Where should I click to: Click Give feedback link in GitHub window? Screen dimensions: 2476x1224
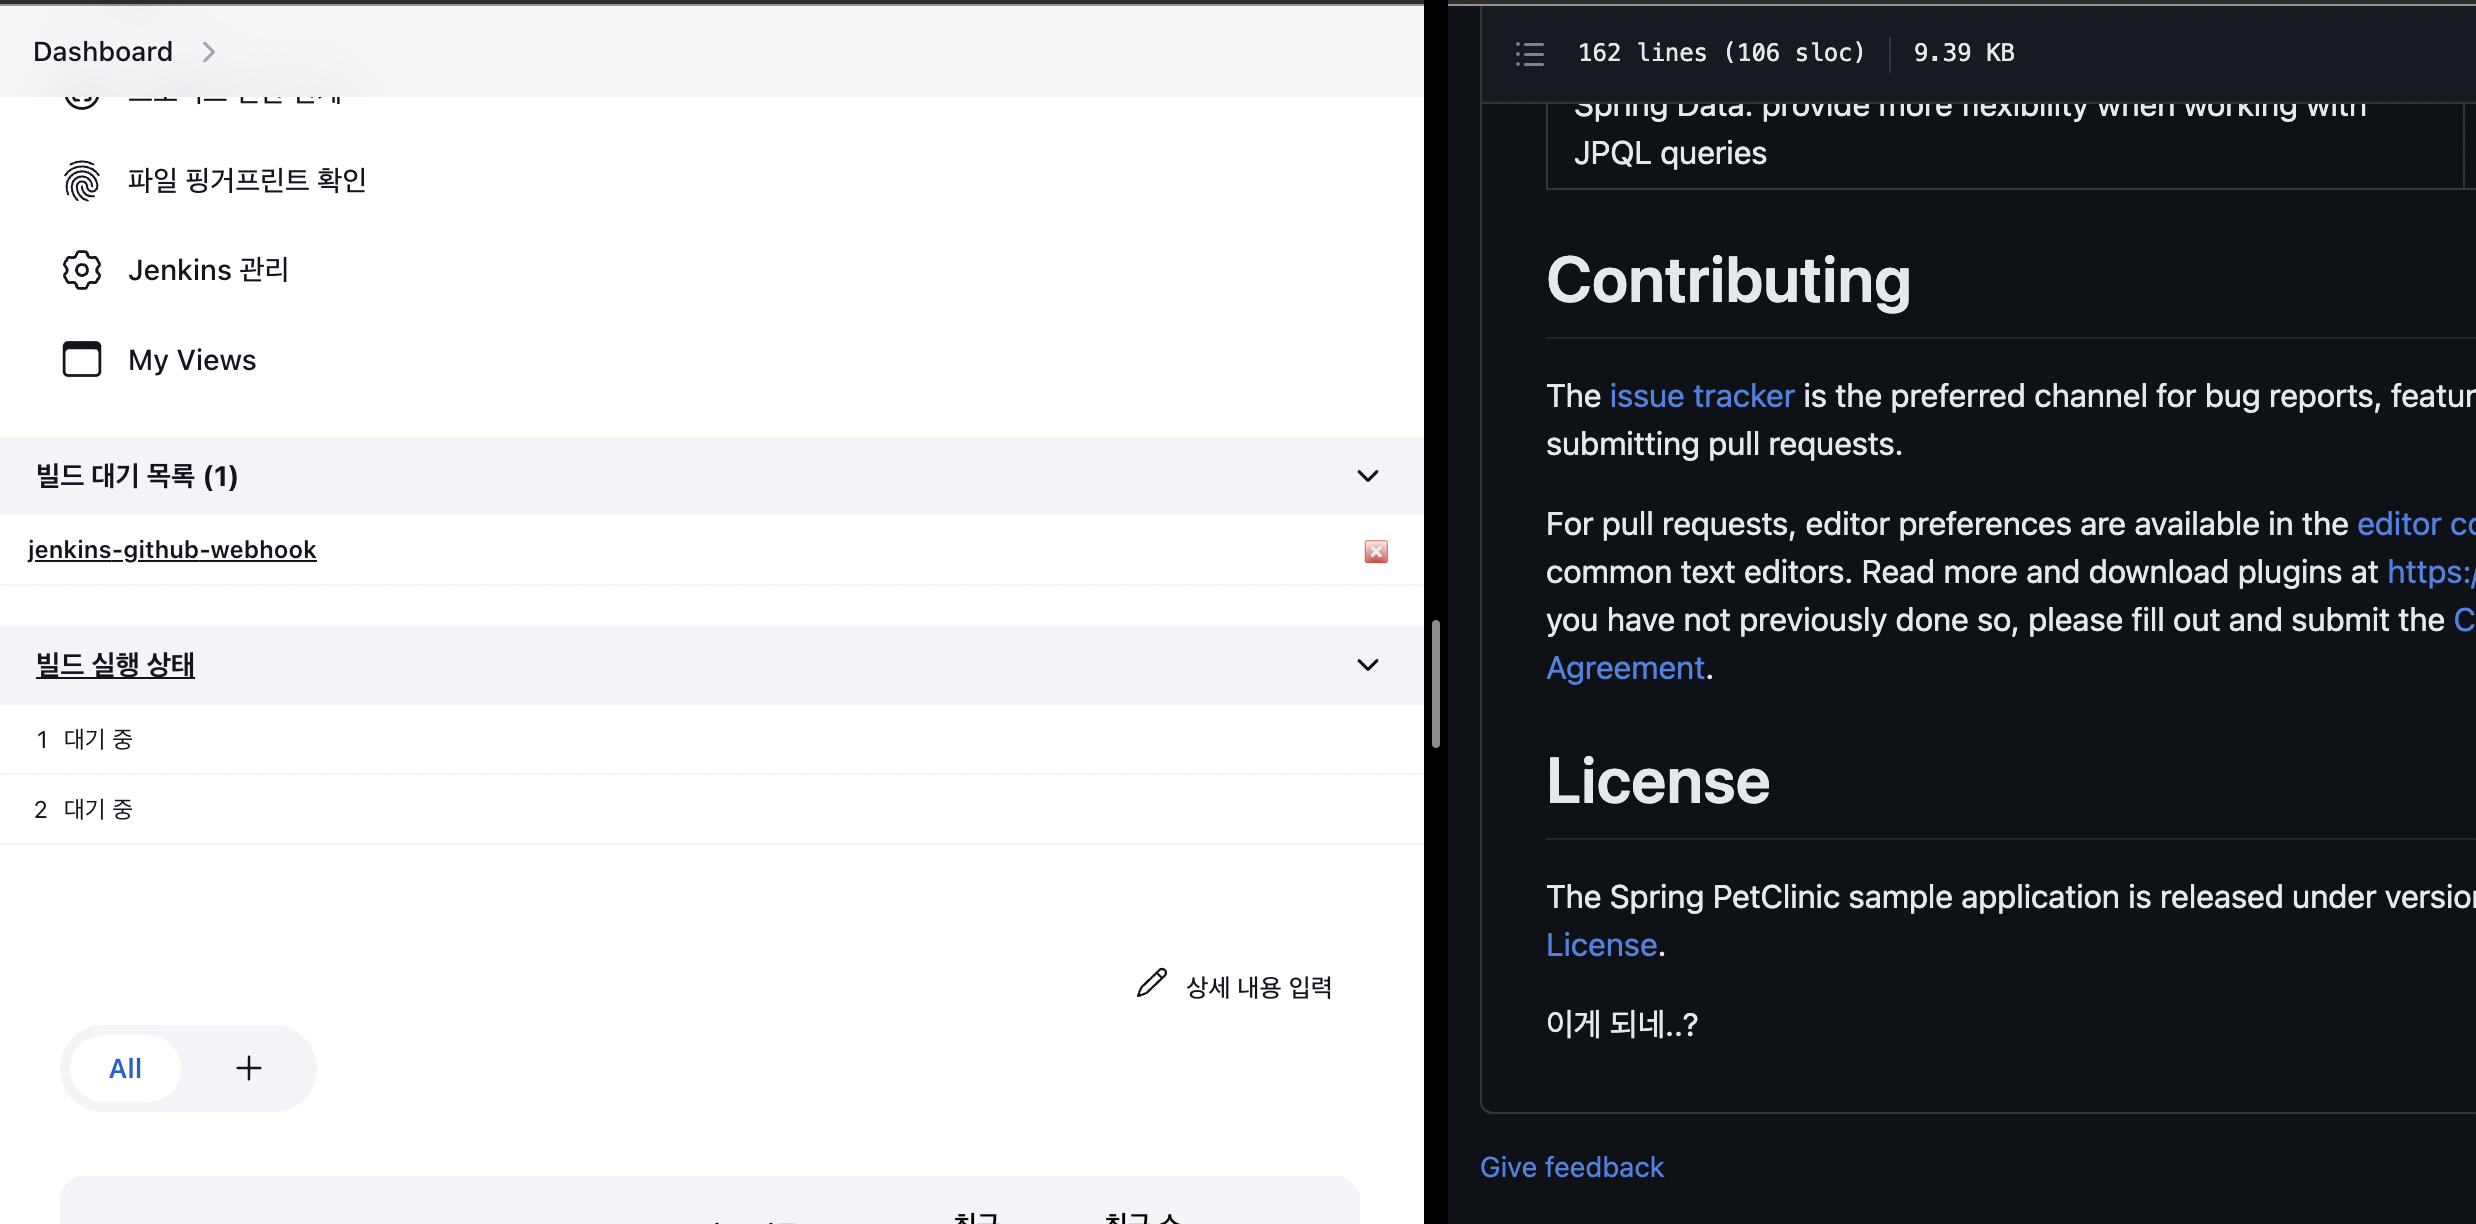click(x=1572, y=1167)
